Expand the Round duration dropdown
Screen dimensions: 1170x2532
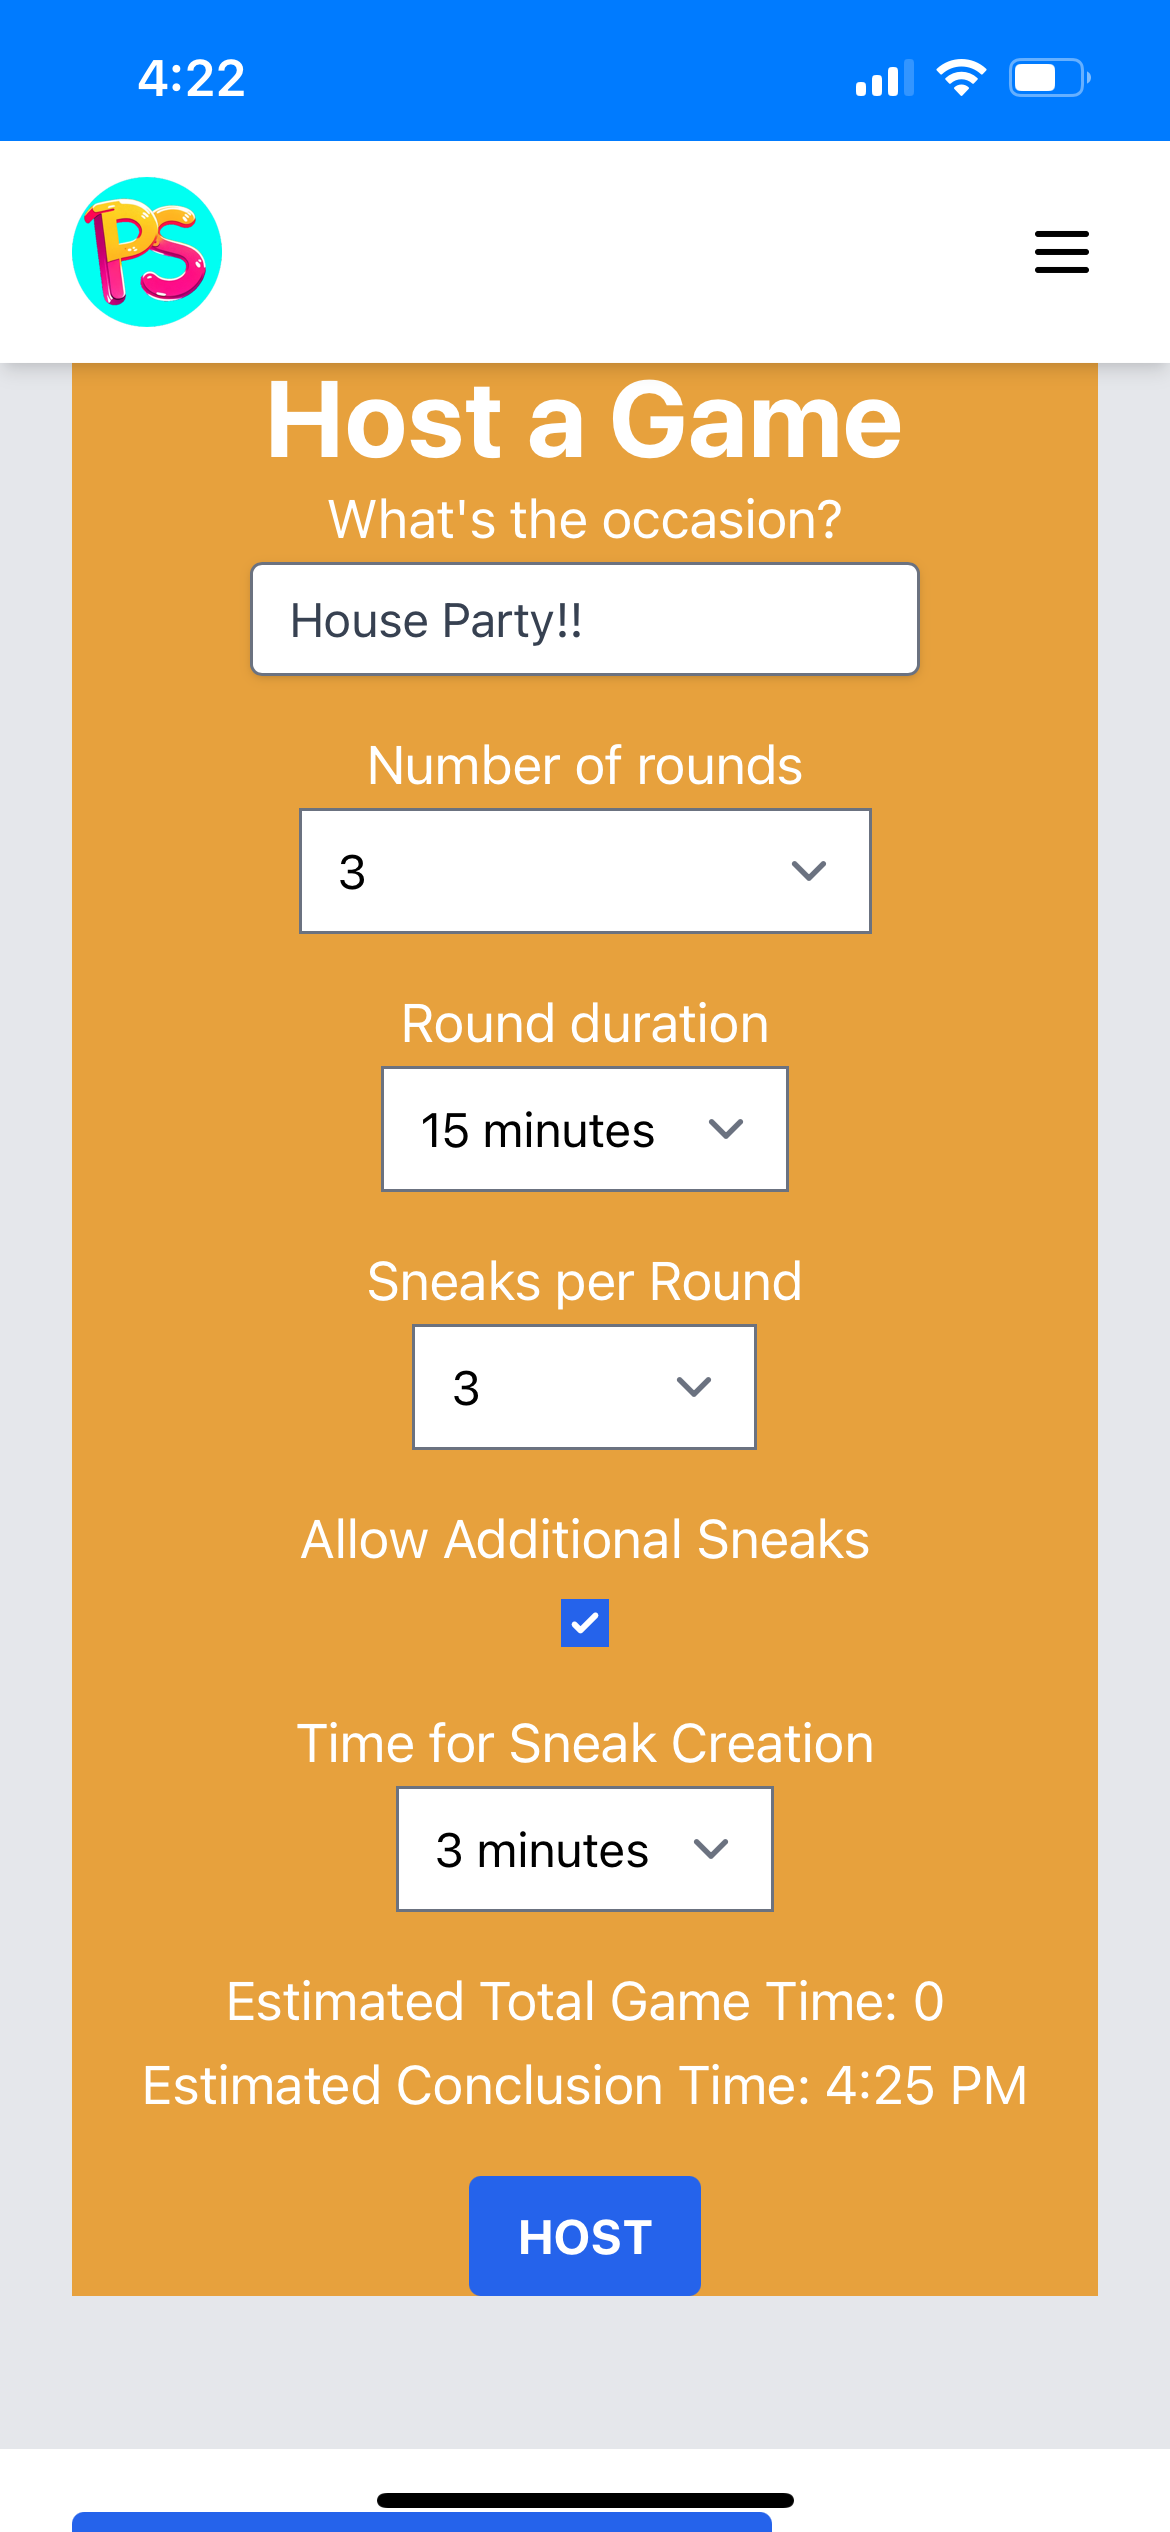pos(585,1129)
